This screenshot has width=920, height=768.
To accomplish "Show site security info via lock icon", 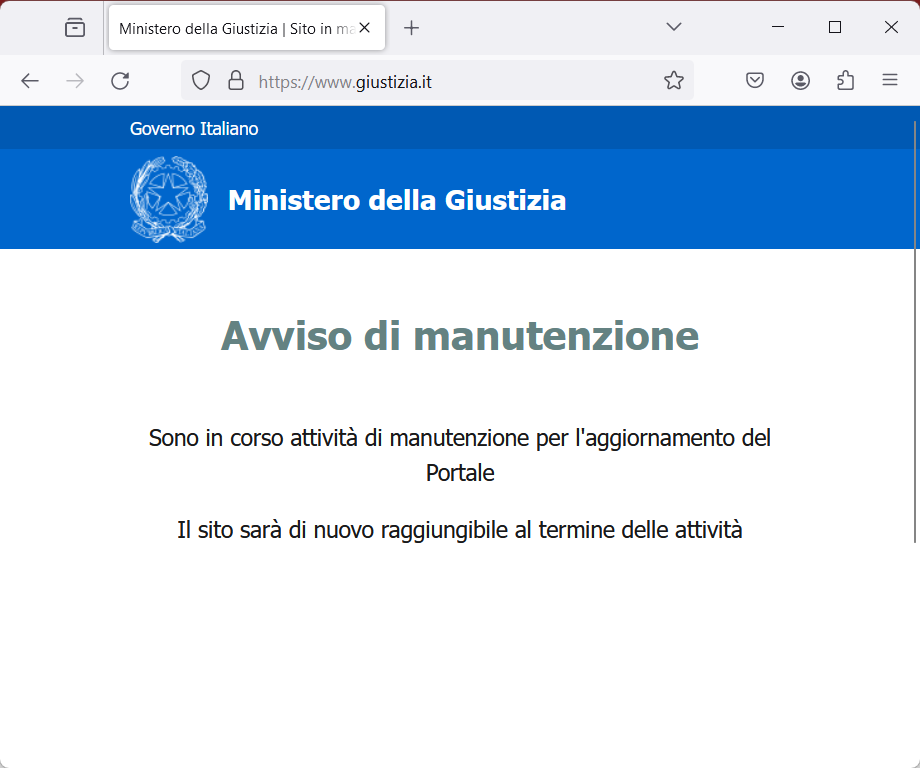I will [x=236, y=81].
